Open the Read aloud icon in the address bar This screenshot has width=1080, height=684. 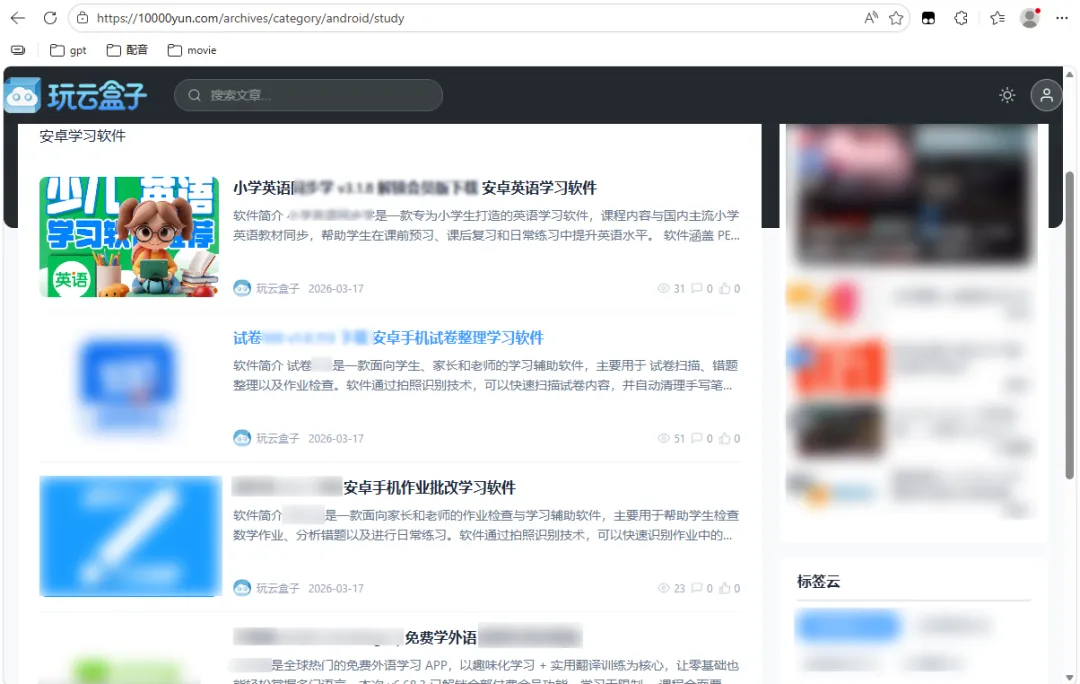[871, 19]
